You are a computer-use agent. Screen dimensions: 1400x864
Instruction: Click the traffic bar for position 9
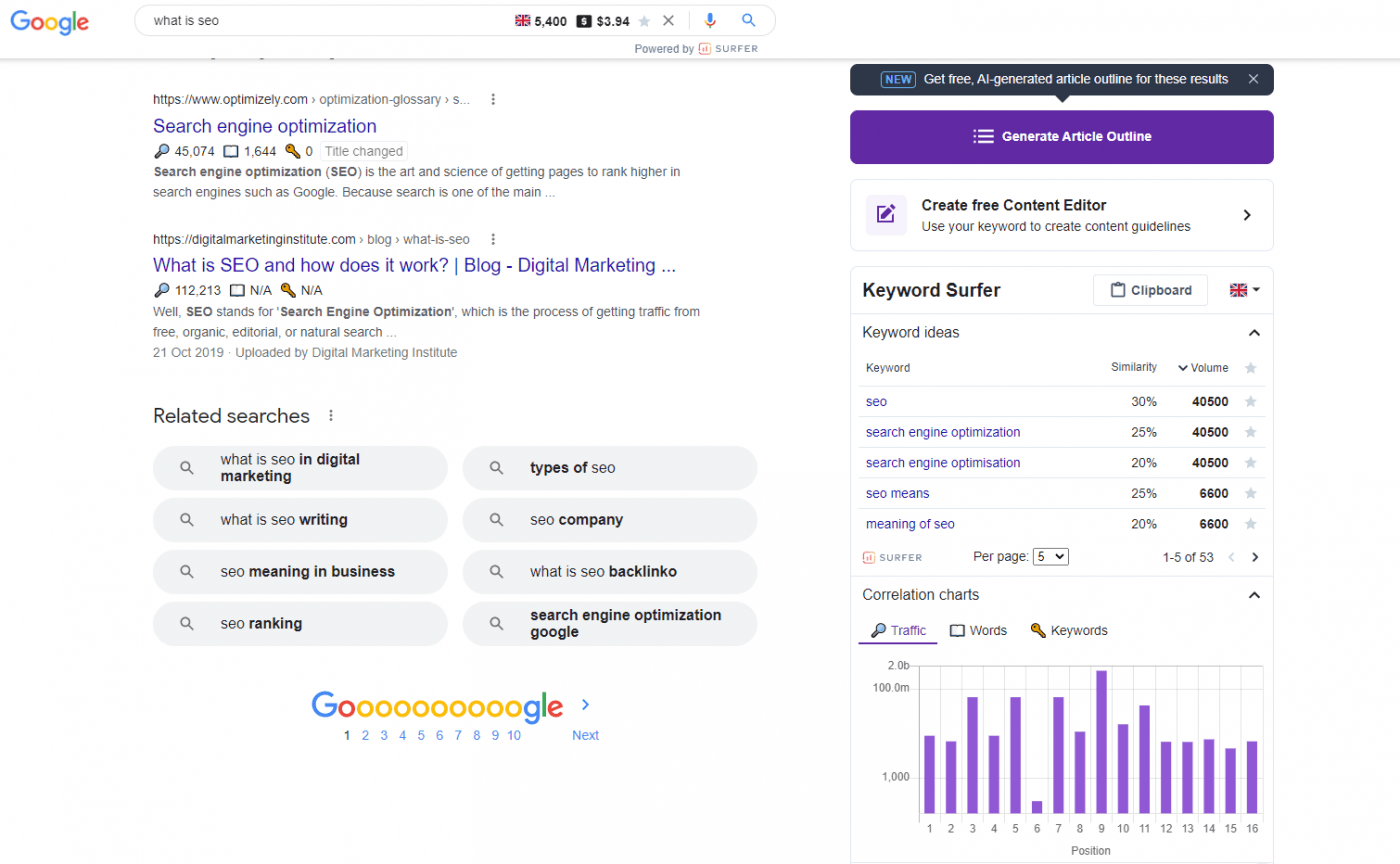pyautogui.click(x=1101, y=742)
